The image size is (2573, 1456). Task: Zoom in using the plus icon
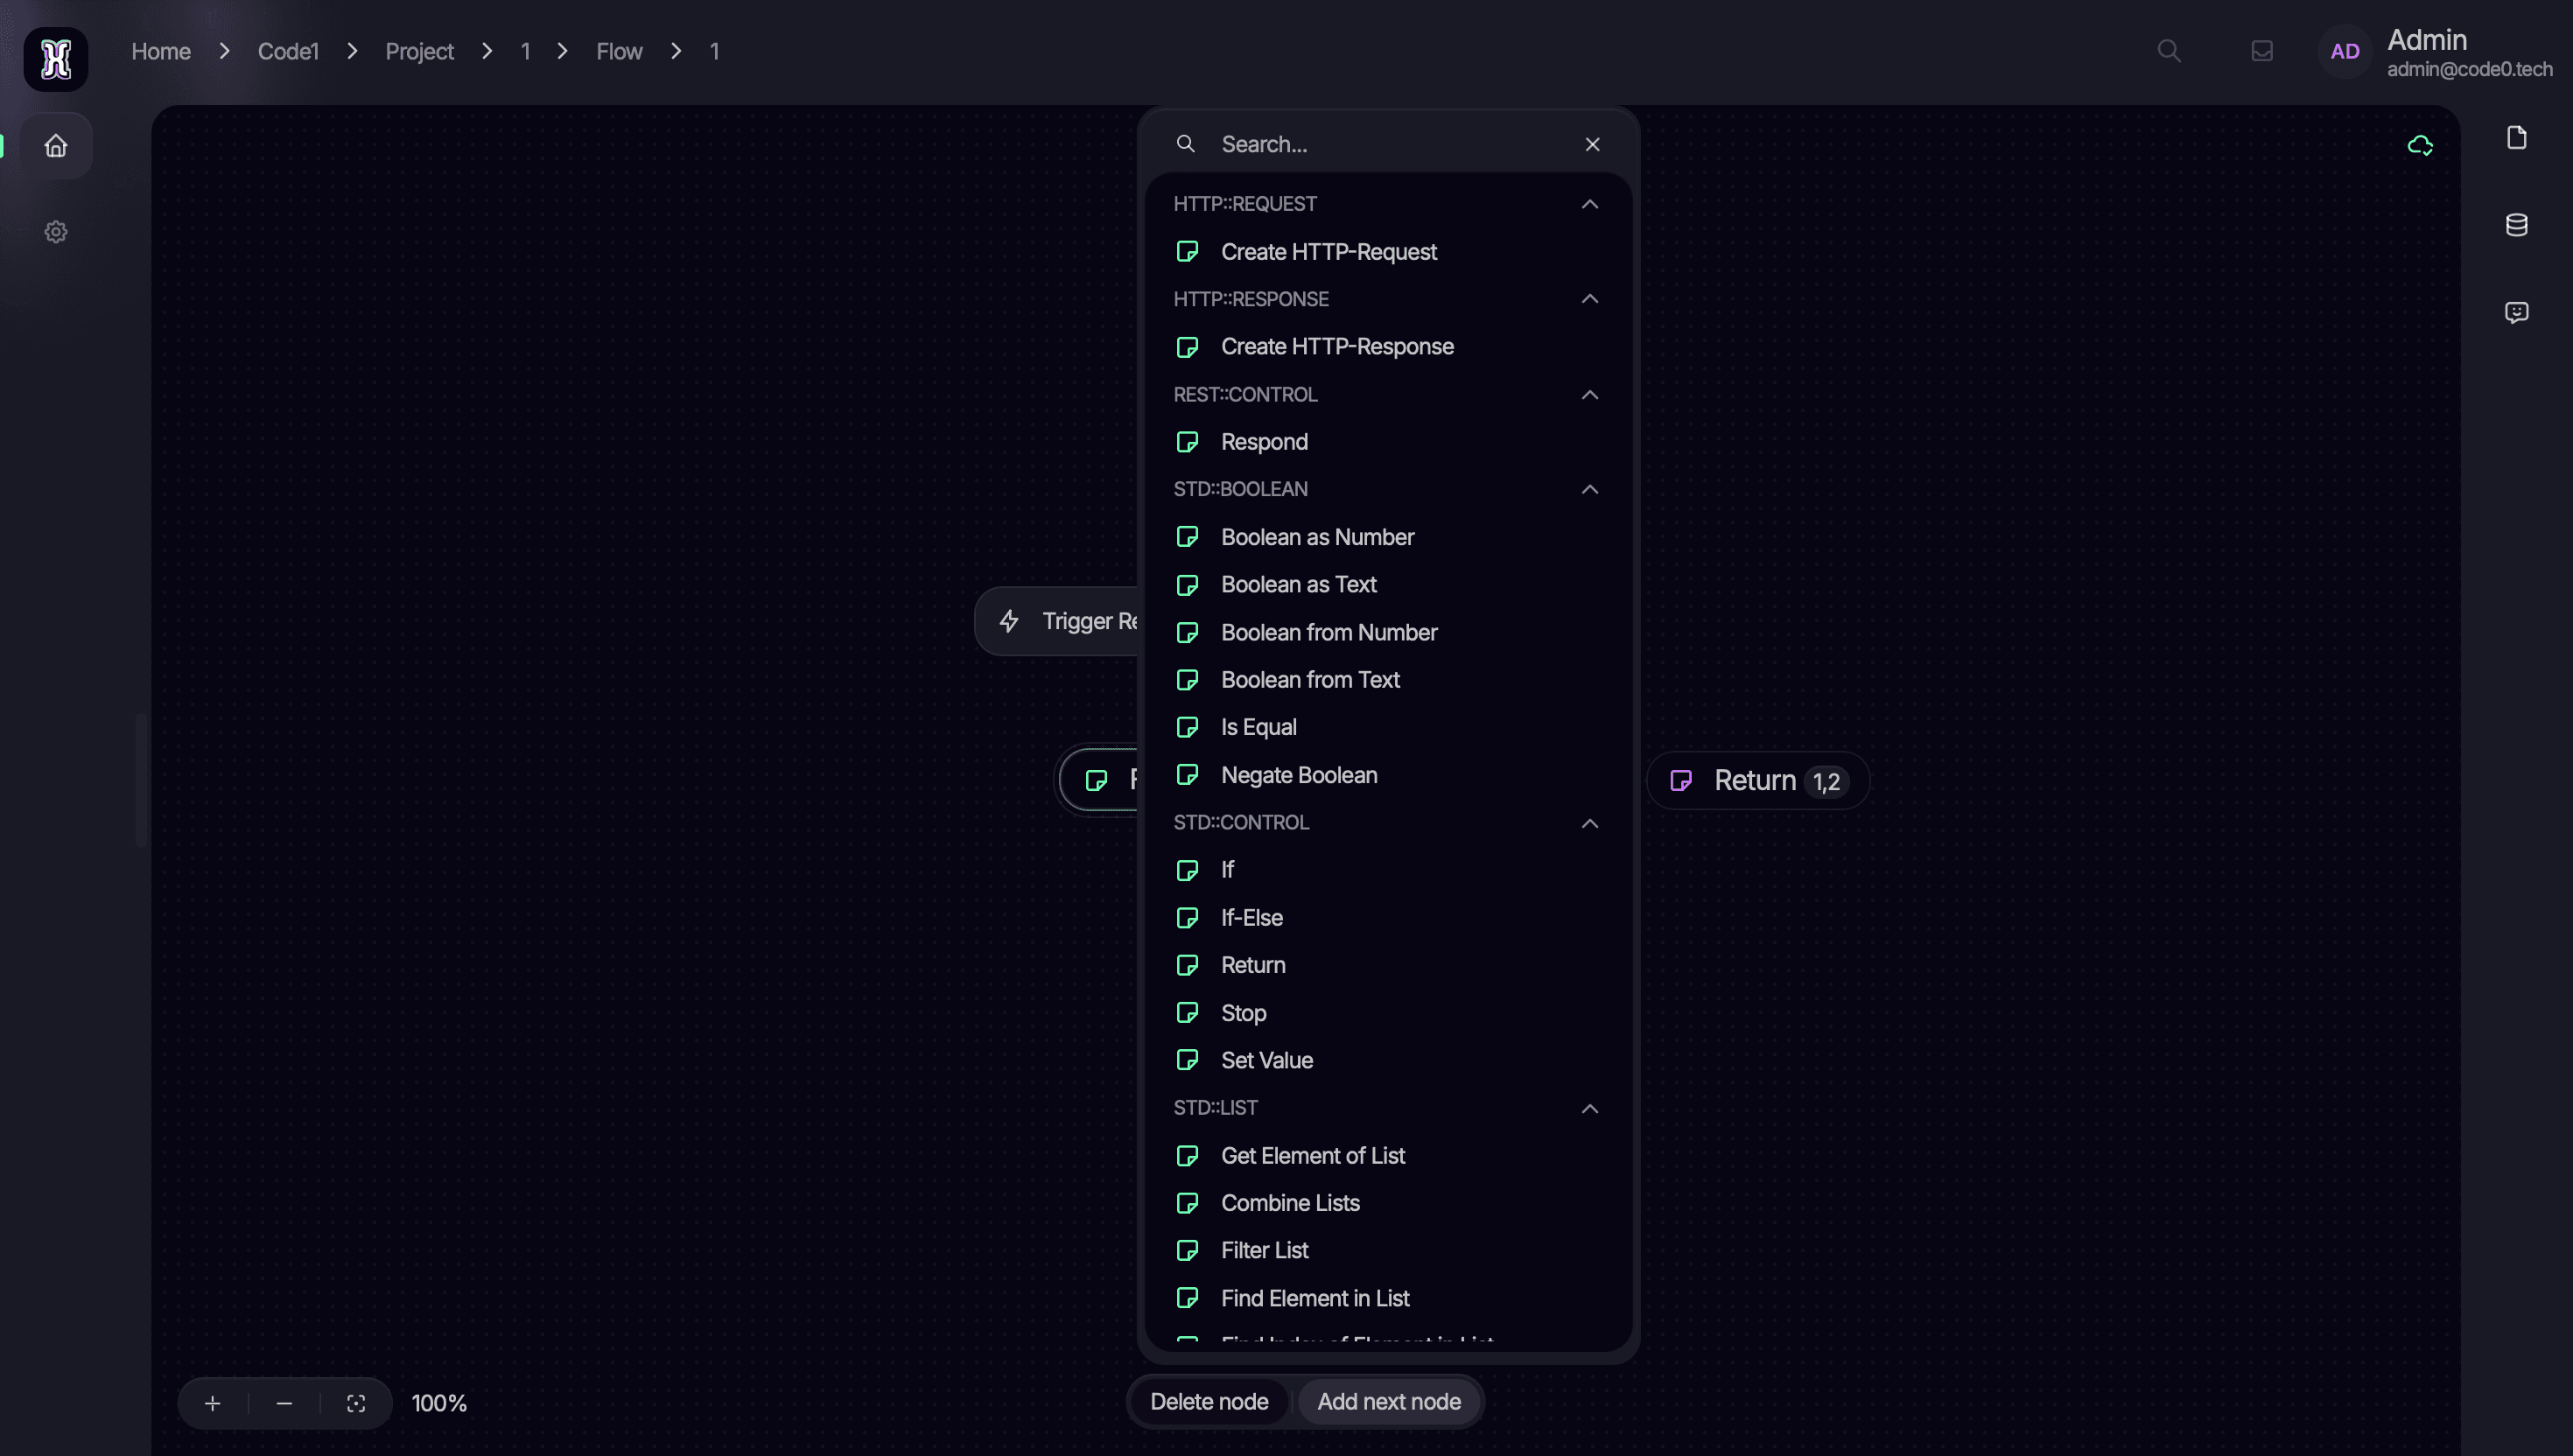pyautogui.click(x=212, y=1402)
